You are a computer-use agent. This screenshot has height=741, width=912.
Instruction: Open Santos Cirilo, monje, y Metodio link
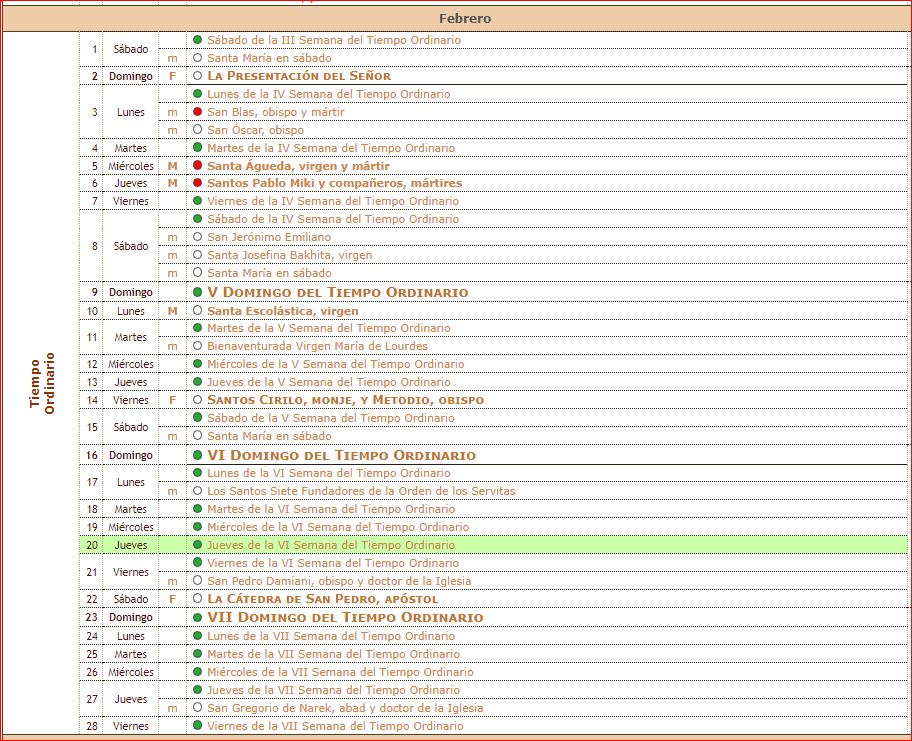tap(345, 400)
